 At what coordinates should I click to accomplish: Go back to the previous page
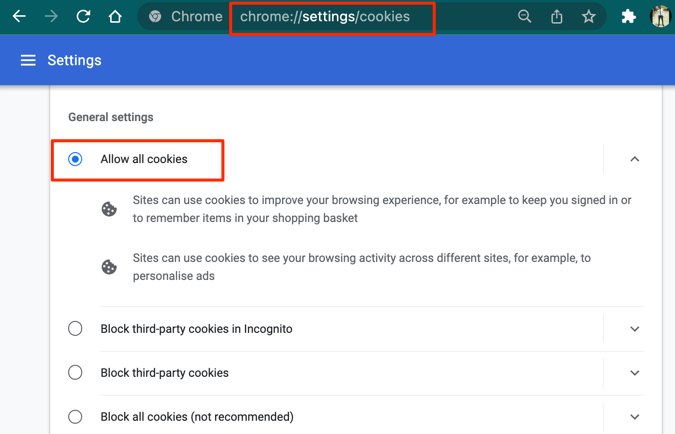[x=19, y=16]
